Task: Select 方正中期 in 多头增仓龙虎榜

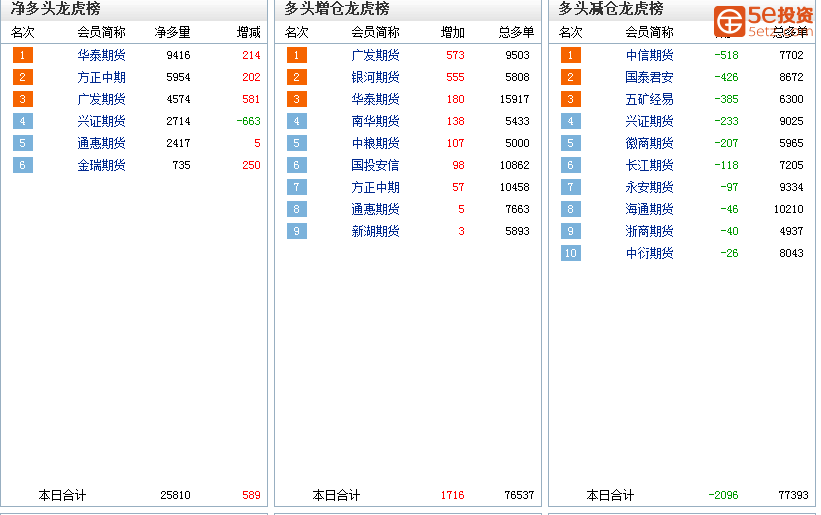Action: point(375,187)
